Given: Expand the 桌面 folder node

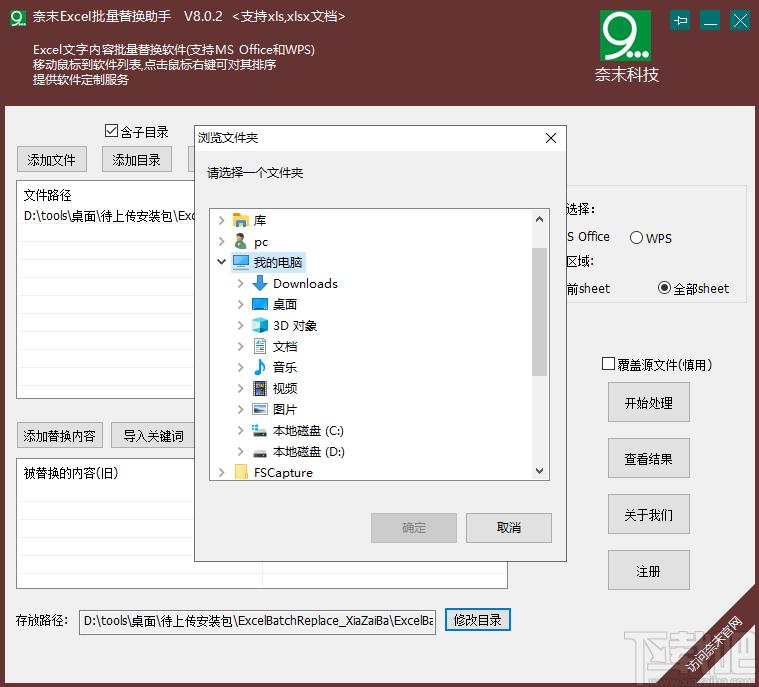Looking at the screenshot, I should click(241, 304).
